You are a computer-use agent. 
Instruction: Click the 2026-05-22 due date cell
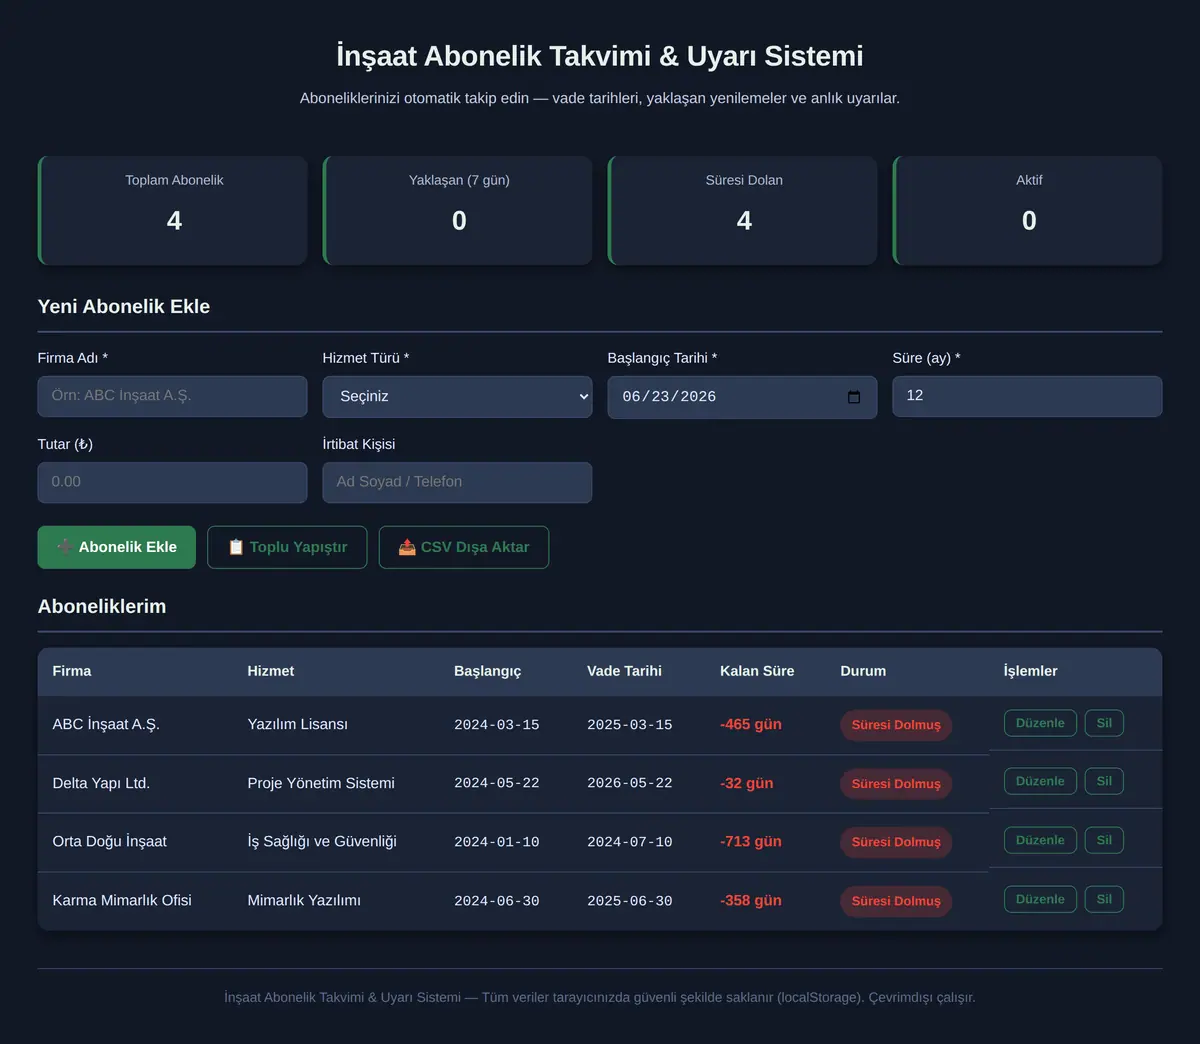(x=630, y=783)
